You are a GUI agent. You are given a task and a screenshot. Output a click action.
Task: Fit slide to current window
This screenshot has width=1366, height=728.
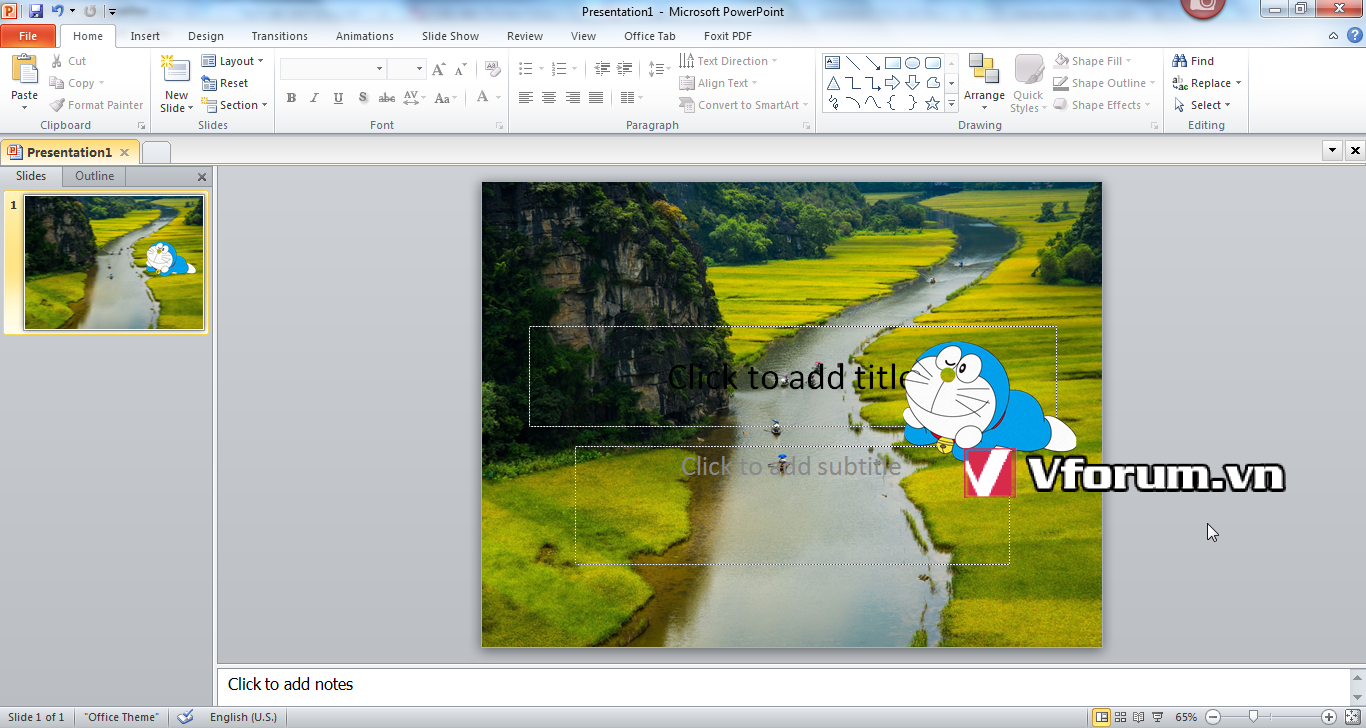tap(1352, 717)
